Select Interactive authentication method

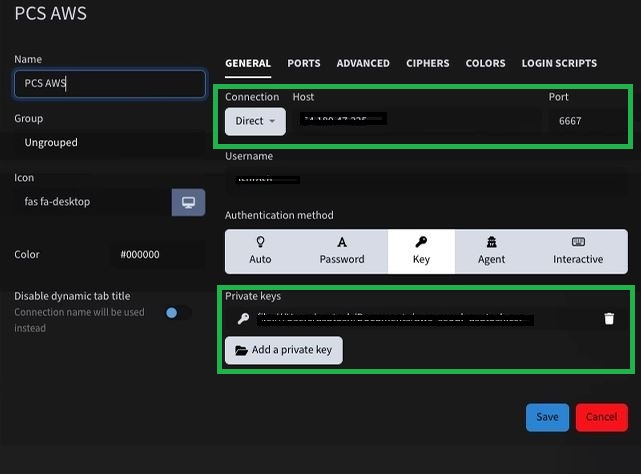tap(578, 251)
